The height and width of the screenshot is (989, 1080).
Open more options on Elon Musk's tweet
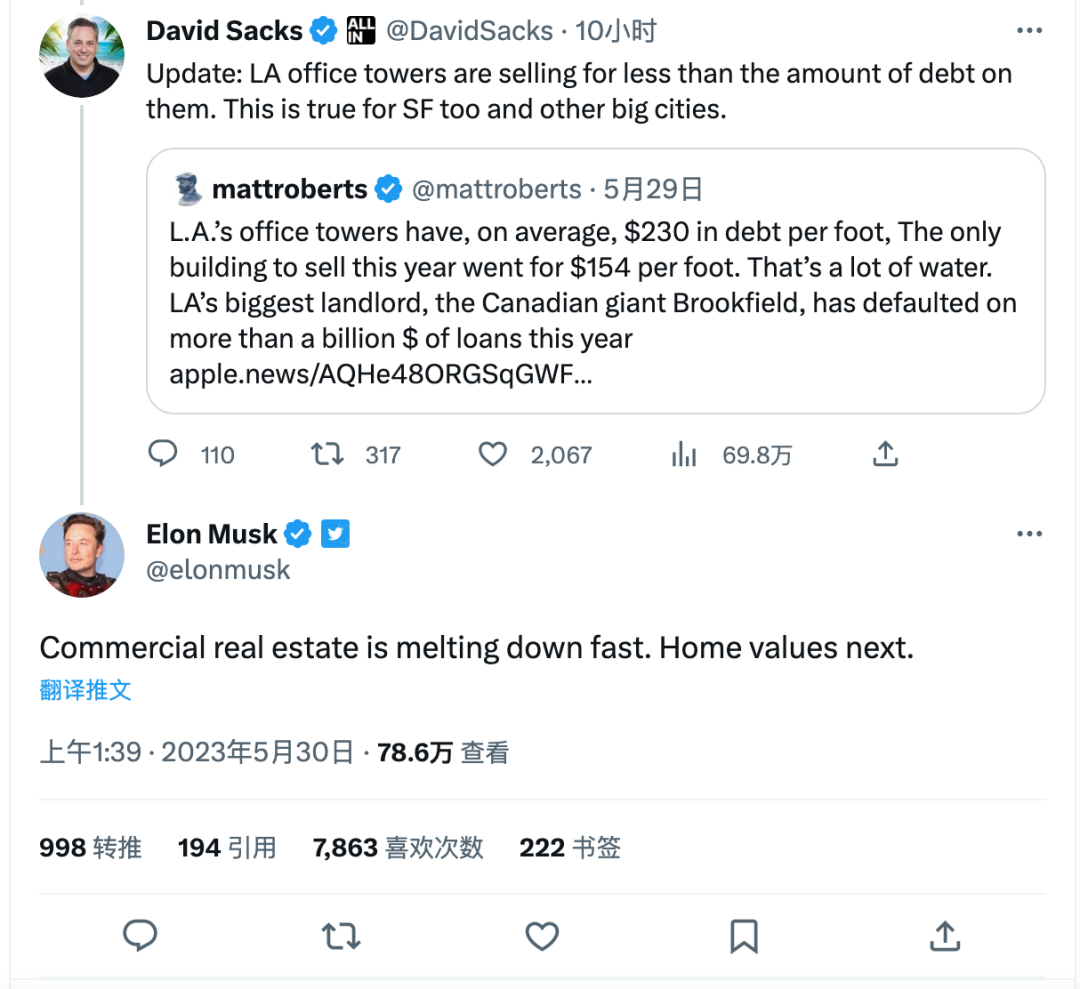[x=1029, y=534]
